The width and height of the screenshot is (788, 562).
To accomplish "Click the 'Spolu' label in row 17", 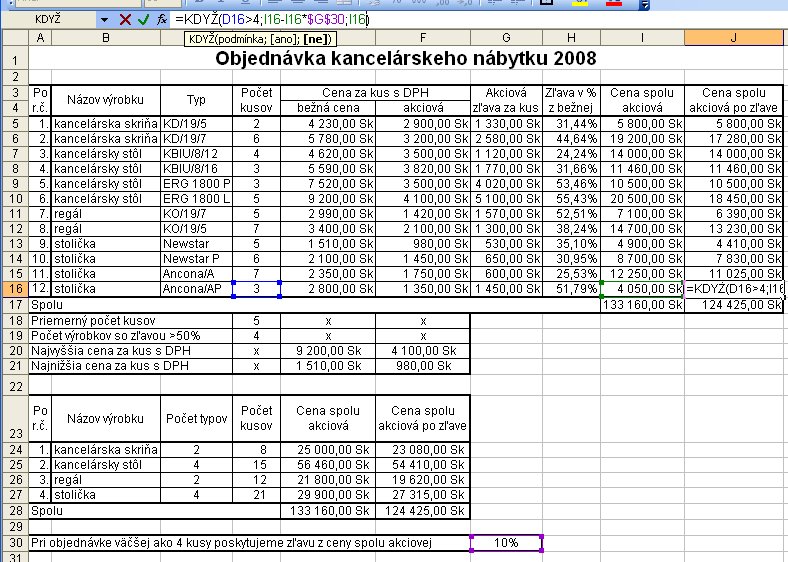I will [x=47, y=305].
